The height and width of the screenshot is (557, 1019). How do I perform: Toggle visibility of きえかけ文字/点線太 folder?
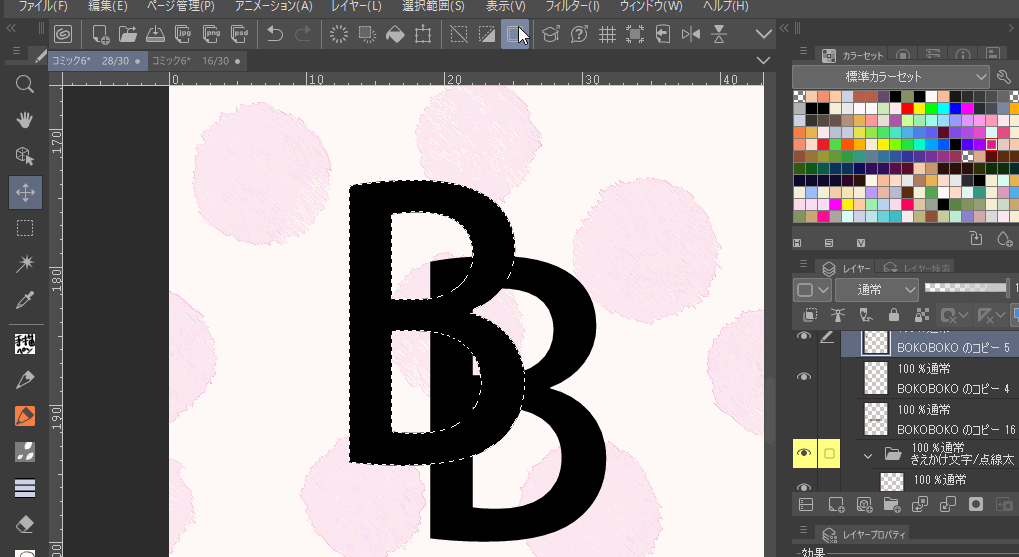(x=803, y=454)
